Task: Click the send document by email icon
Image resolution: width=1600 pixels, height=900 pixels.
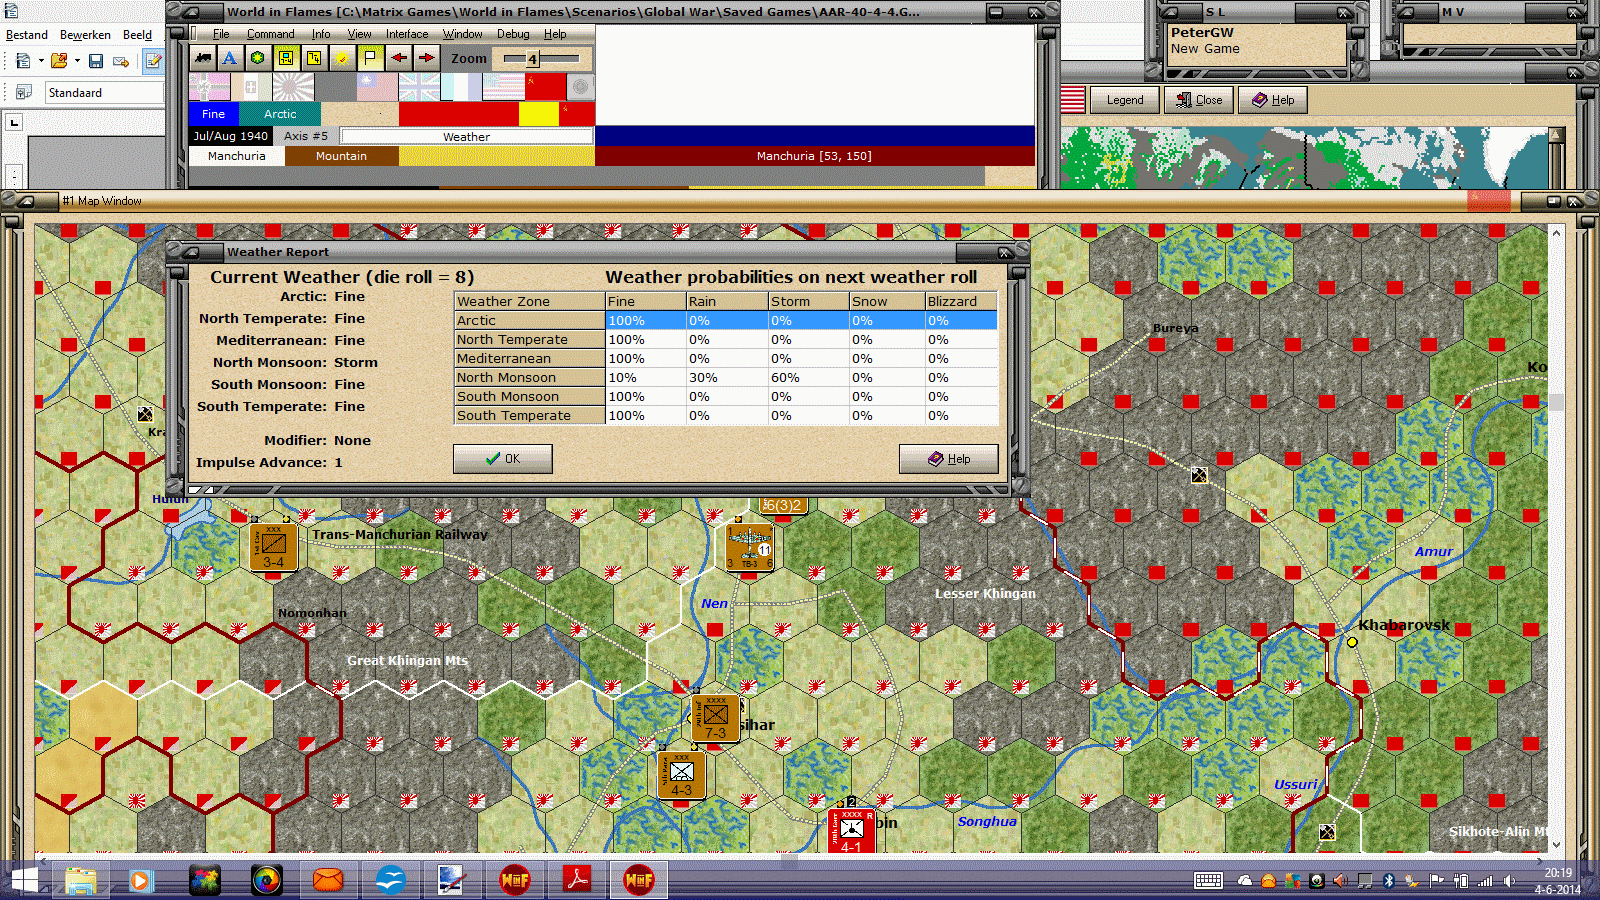Action: pyautogui.click(x=121, y=61)
